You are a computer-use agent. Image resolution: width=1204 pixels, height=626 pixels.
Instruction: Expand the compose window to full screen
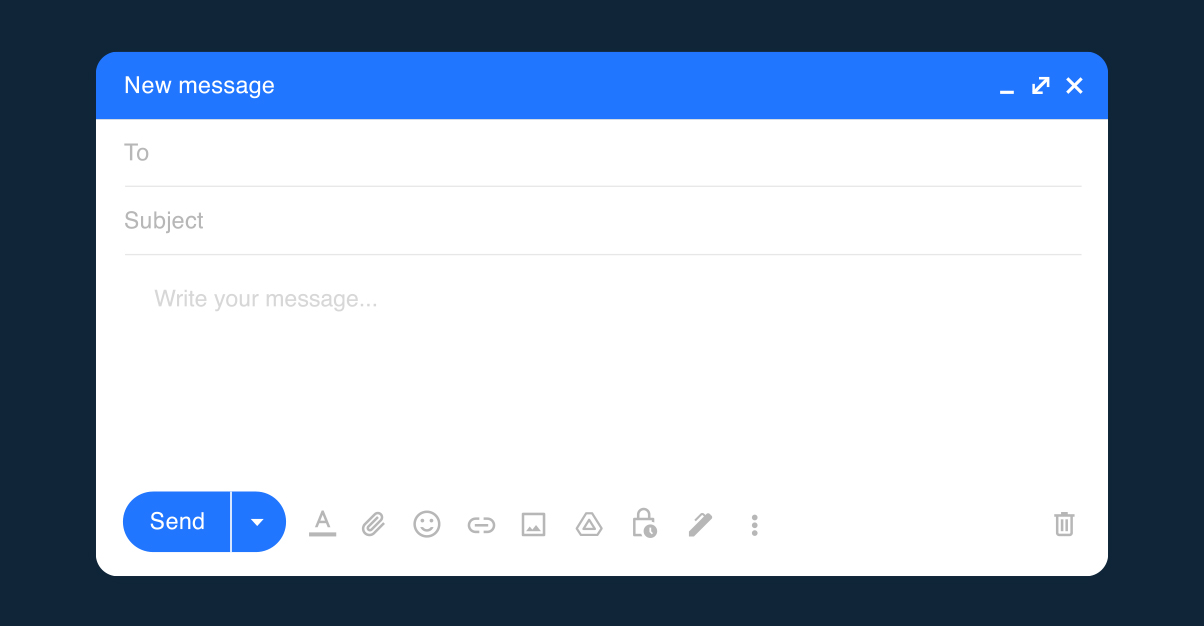pos(1041,86)
